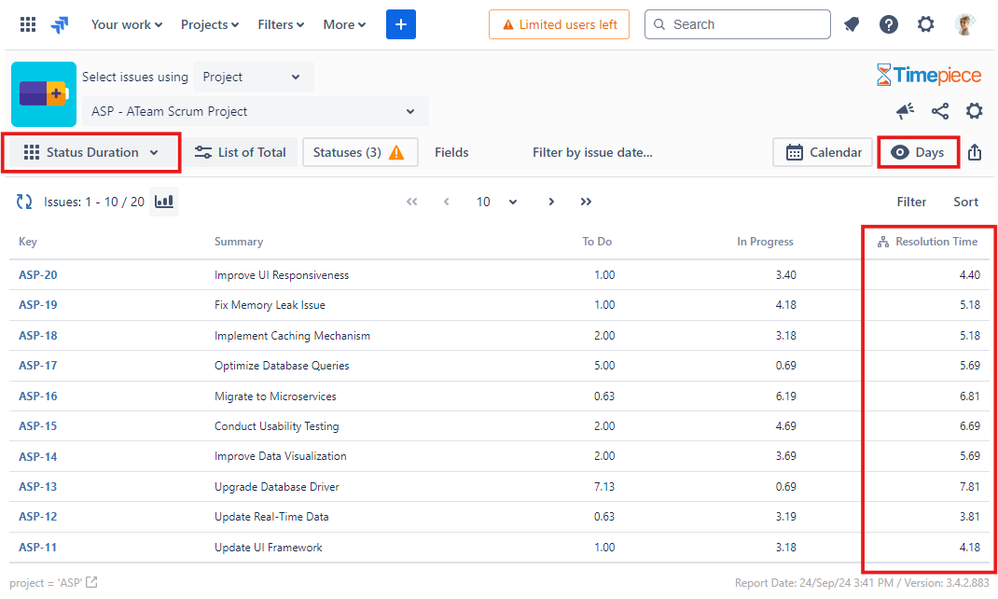Click the megaphone announcements icon

pos(905,111)
